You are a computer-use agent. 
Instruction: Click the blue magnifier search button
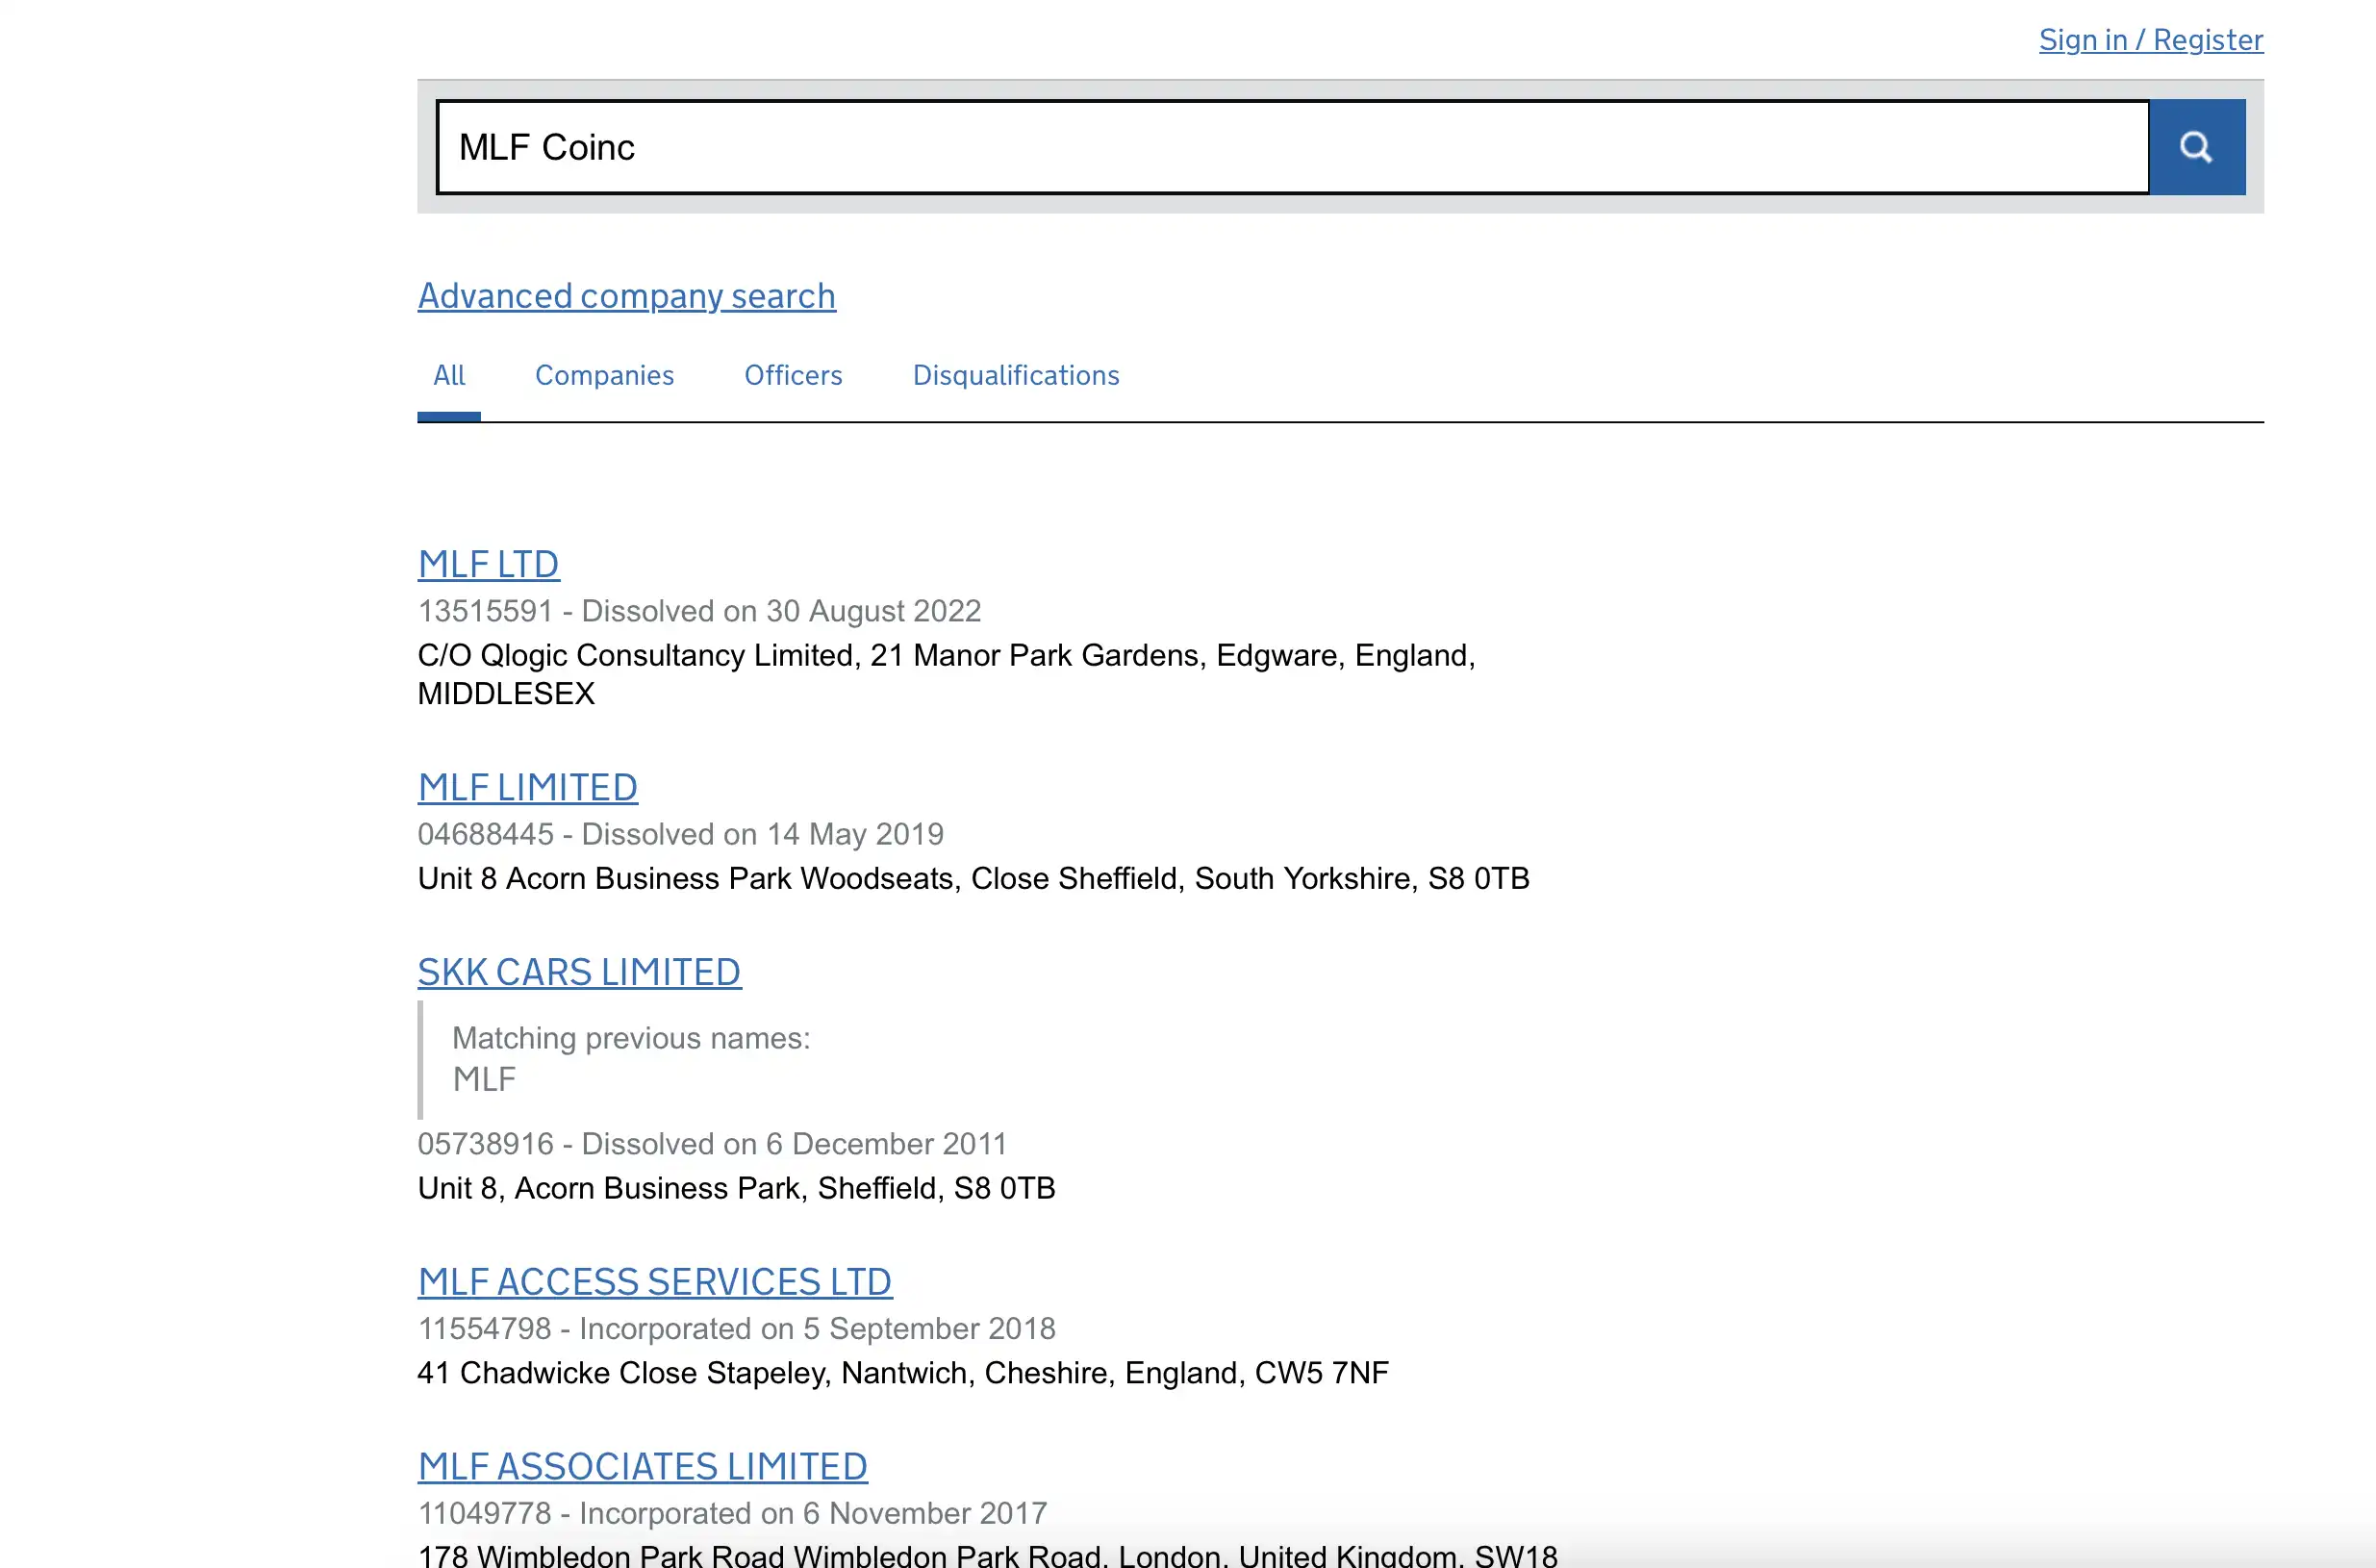pos(2197,147)
